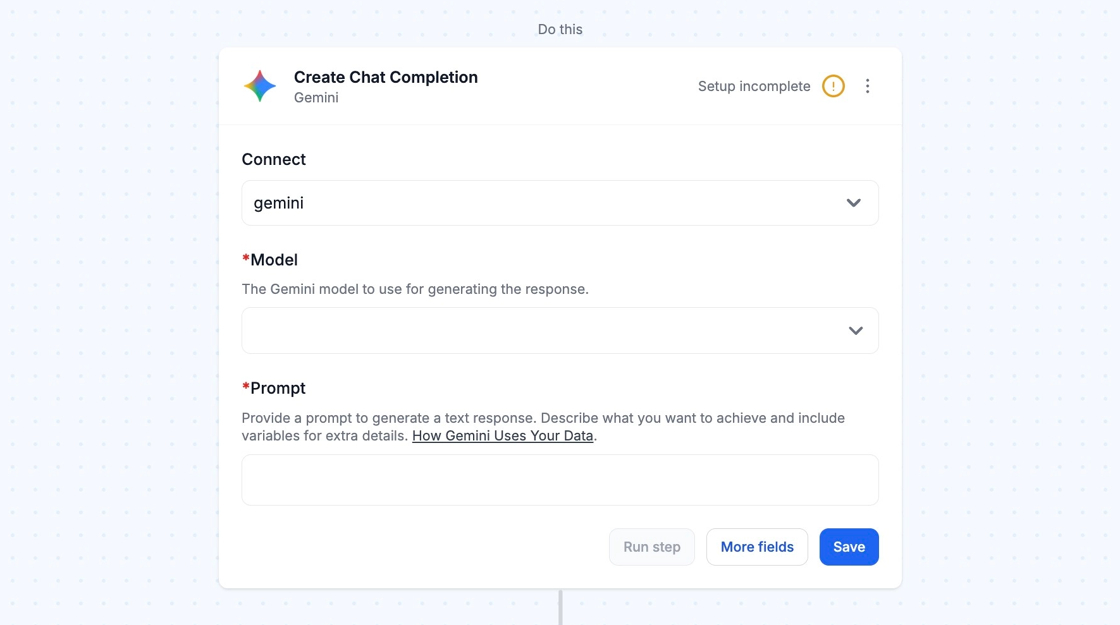Image resolution: width=1120 pixels, height=625 pixels.
Task: Save the Gemini step configuration
Action: pos(849,547)
